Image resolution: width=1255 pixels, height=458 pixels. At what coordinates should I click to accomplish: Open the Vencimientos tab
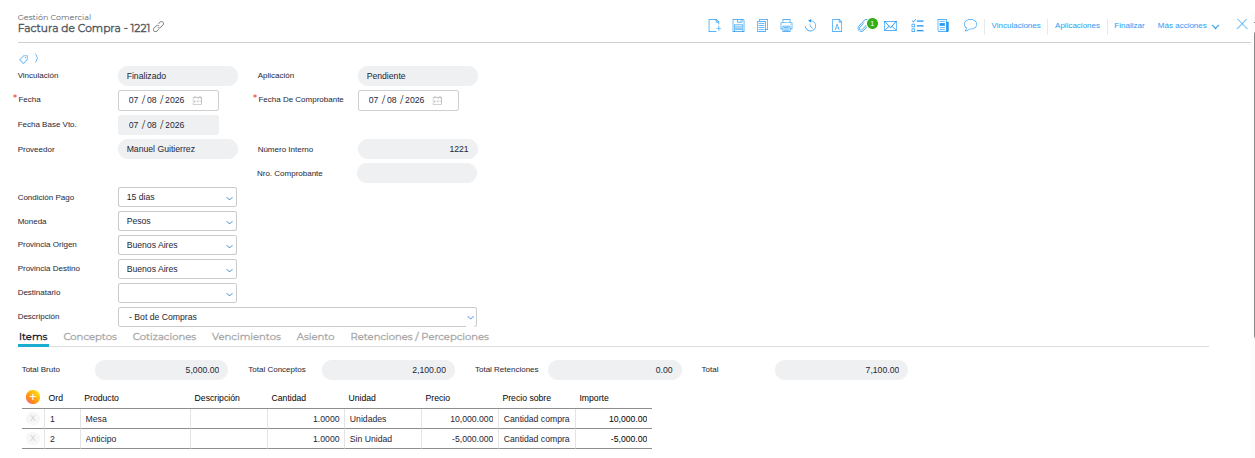pyautogui.click(x=246, y=337)
